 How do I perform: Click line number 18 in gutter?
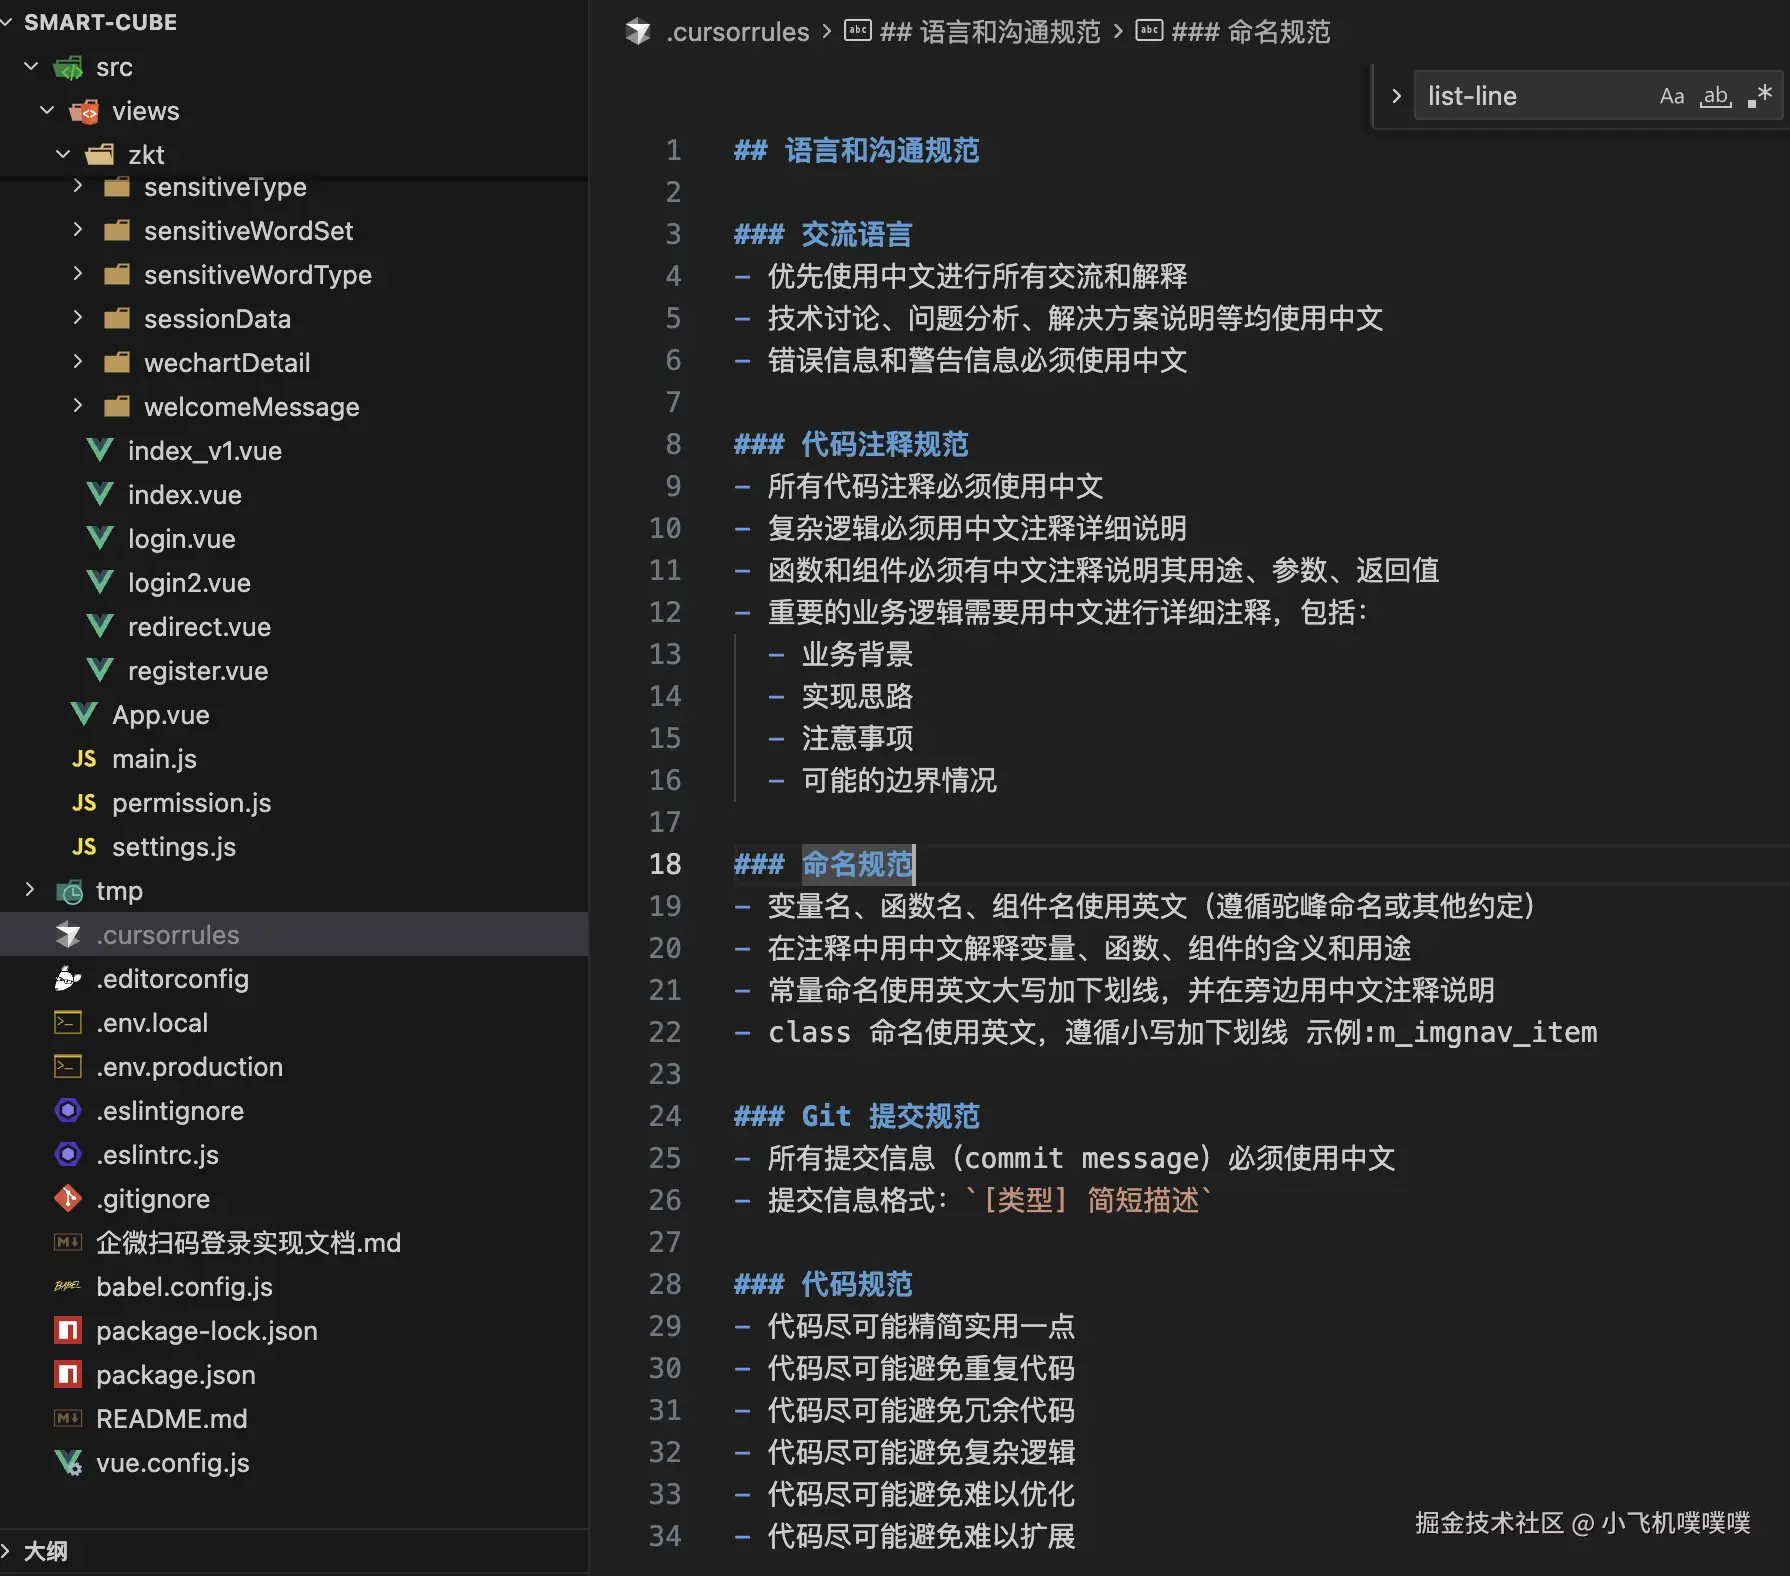pyautogui.click(x=665, y=864)
